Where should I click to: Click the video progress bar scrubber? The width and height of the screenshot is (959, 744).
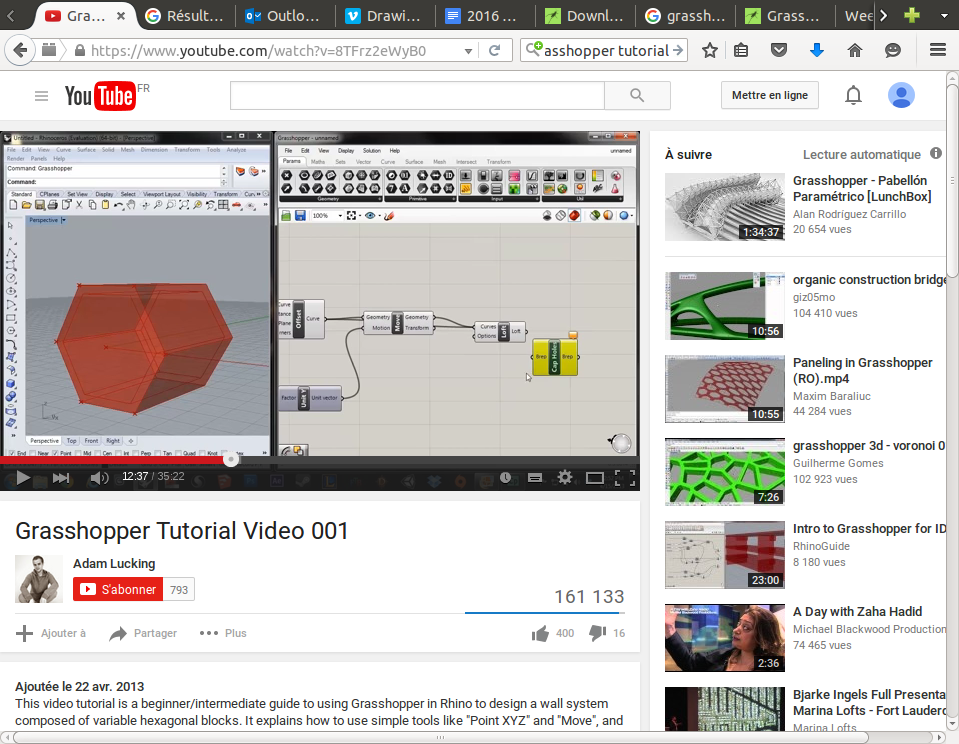pos(231,459)
